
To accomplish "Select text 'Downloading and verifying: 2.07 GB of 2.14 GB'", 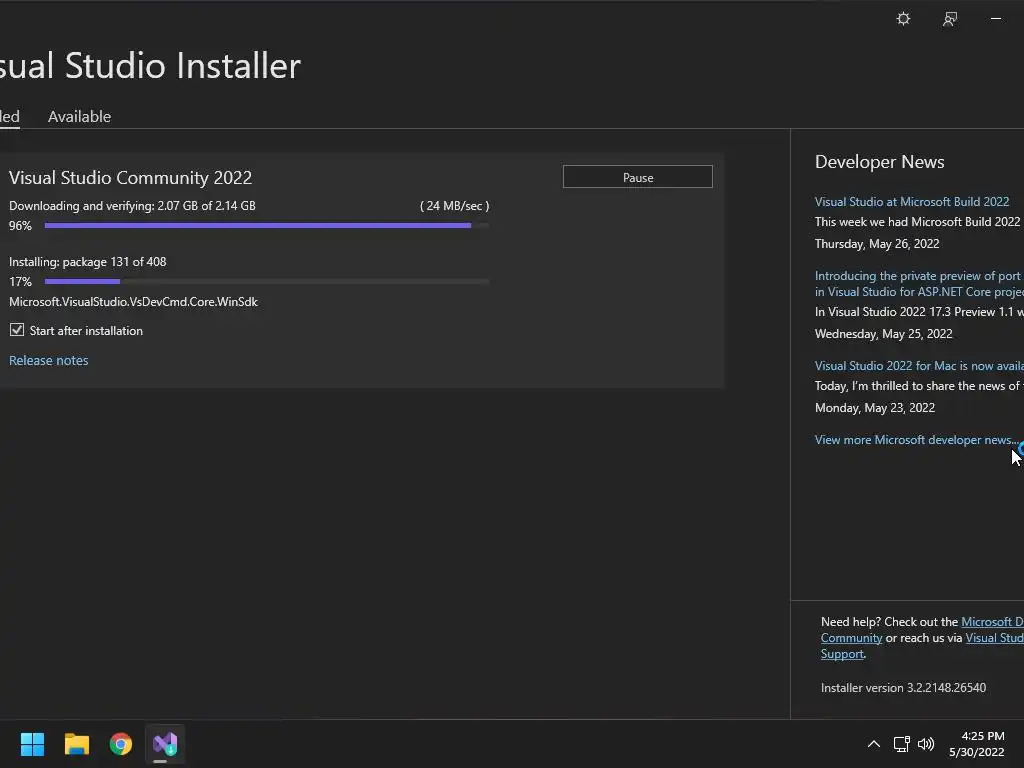I will coord(132,206).
